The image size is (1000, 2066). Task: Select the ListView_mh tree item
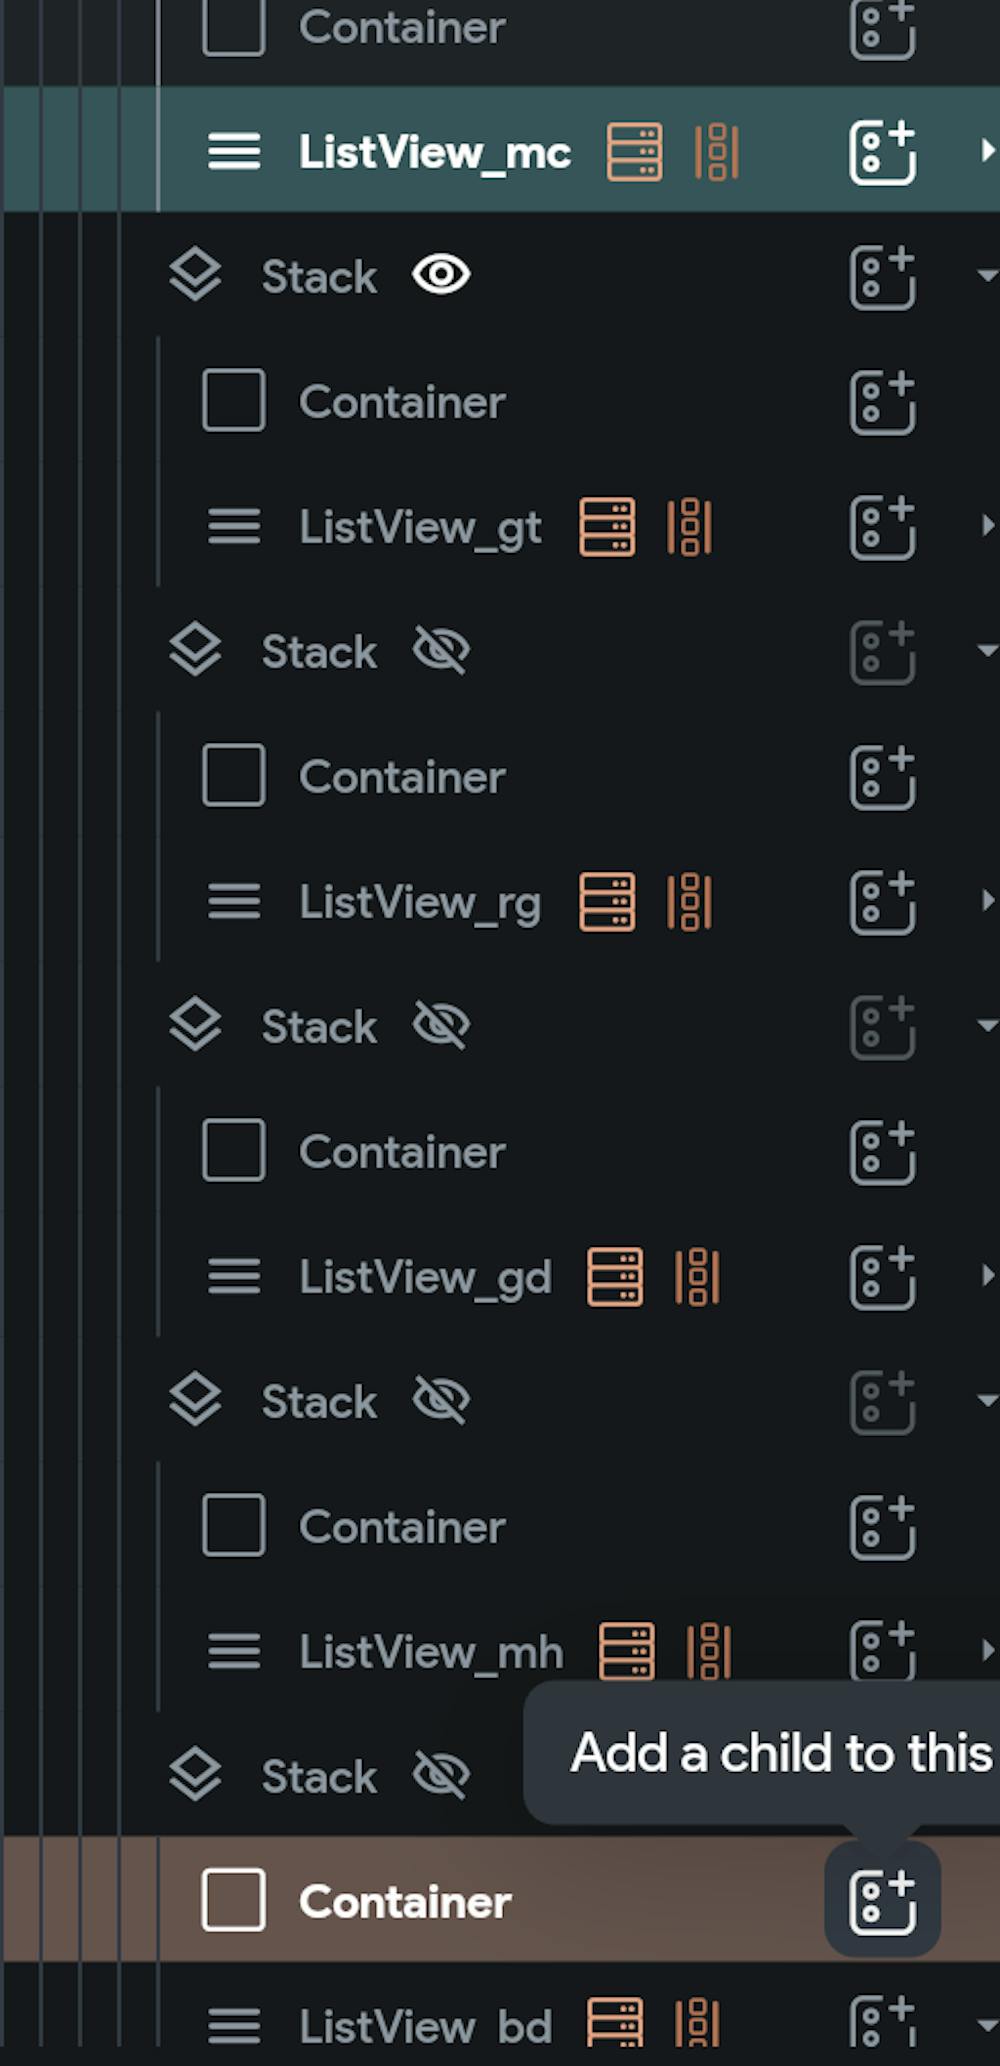[x=430, y=1652]
